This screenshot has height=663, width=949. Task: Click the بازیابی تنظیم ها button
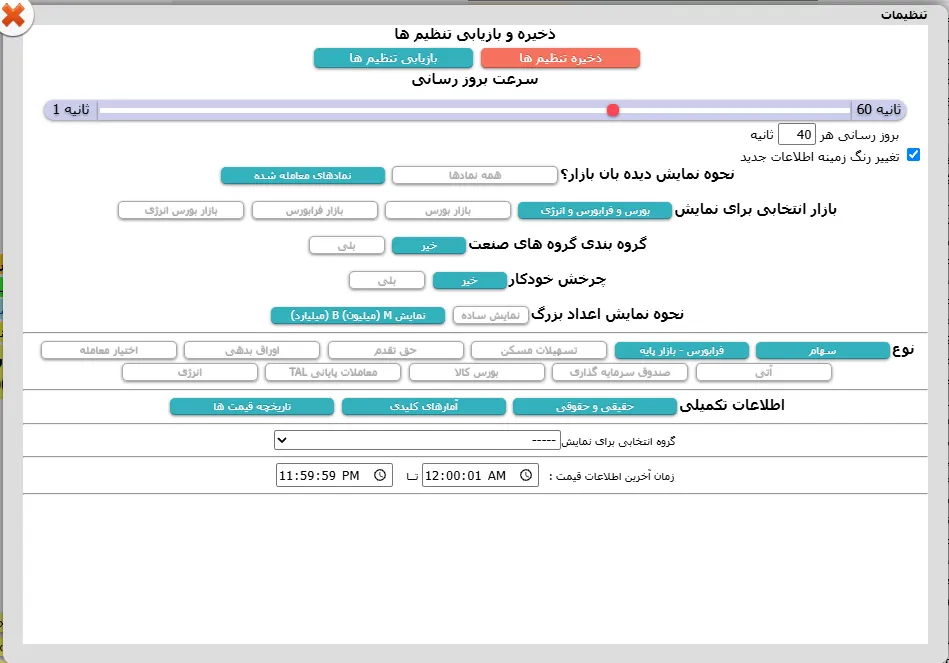[x=393, y=58]
